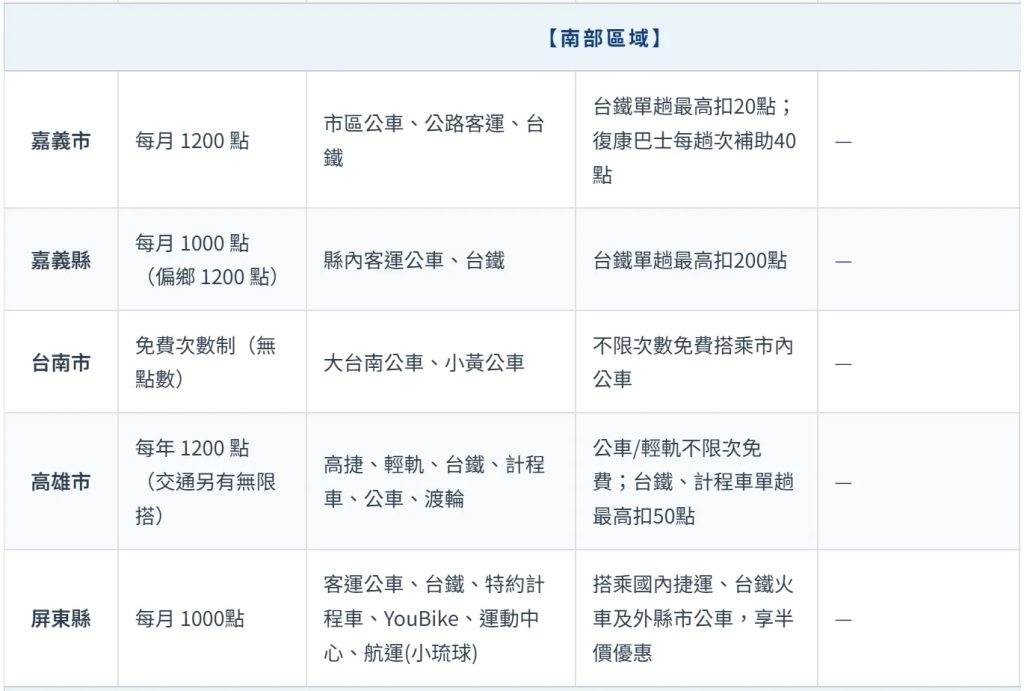Click 台鐵單趟最高扣200點 cell
This screenshot has height=691, width=1024.
tap(690, 260)
